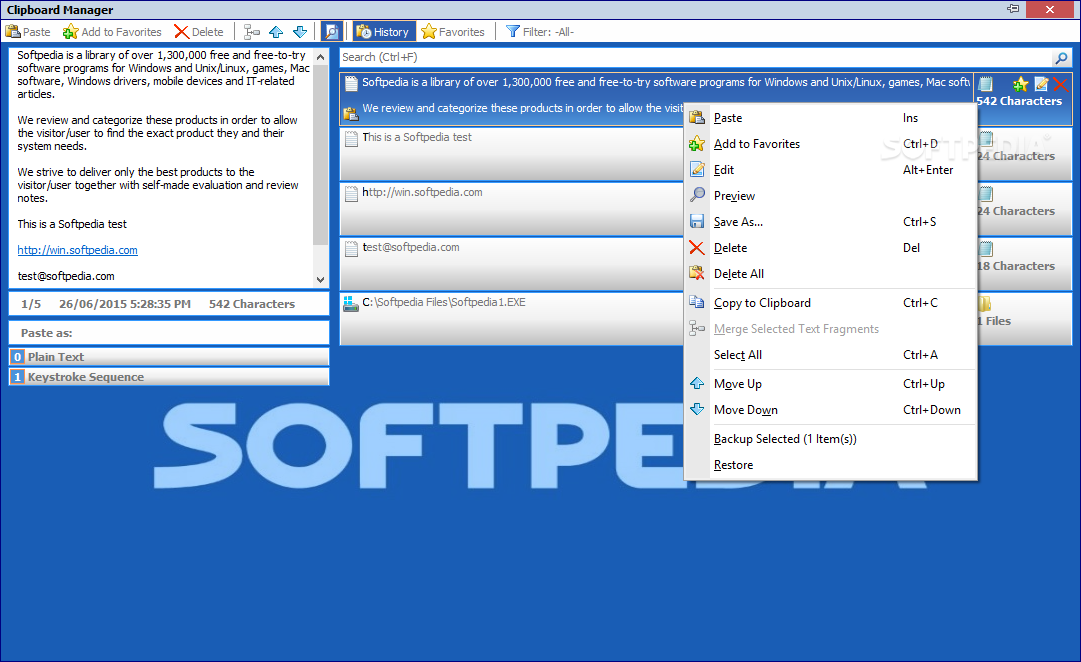Click the pin button in the title bar
Image resolution: width=1081 pixels, height=662 pixels.
pos(1013,9)
